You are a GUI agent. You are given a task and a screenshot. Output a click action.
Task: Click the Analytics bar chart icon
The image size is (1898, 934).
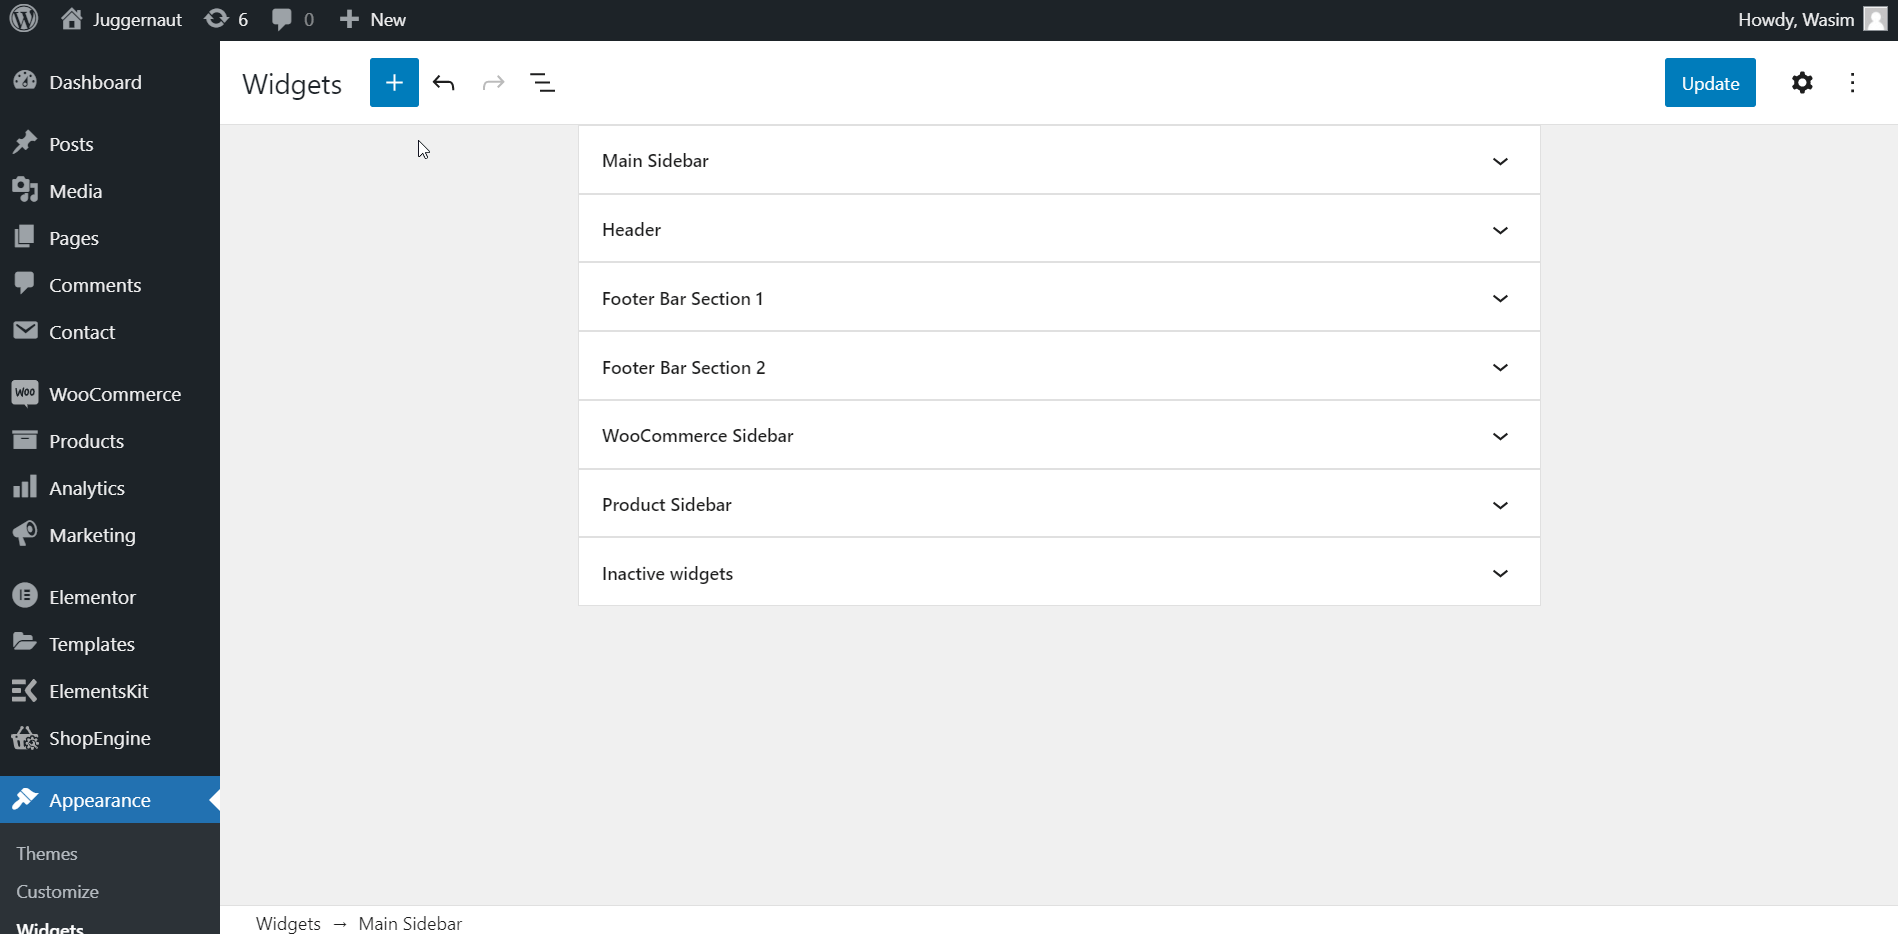pos(25,487)
